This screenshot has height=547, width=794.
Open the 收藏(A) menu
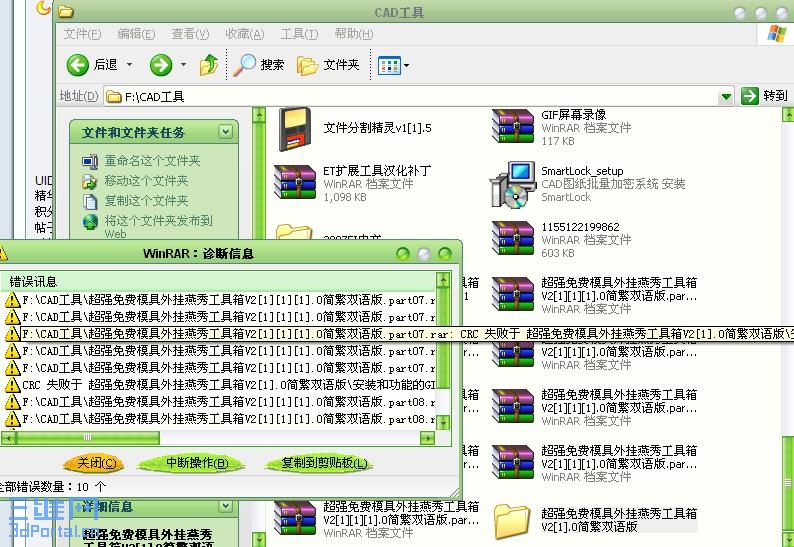point(245,34)
